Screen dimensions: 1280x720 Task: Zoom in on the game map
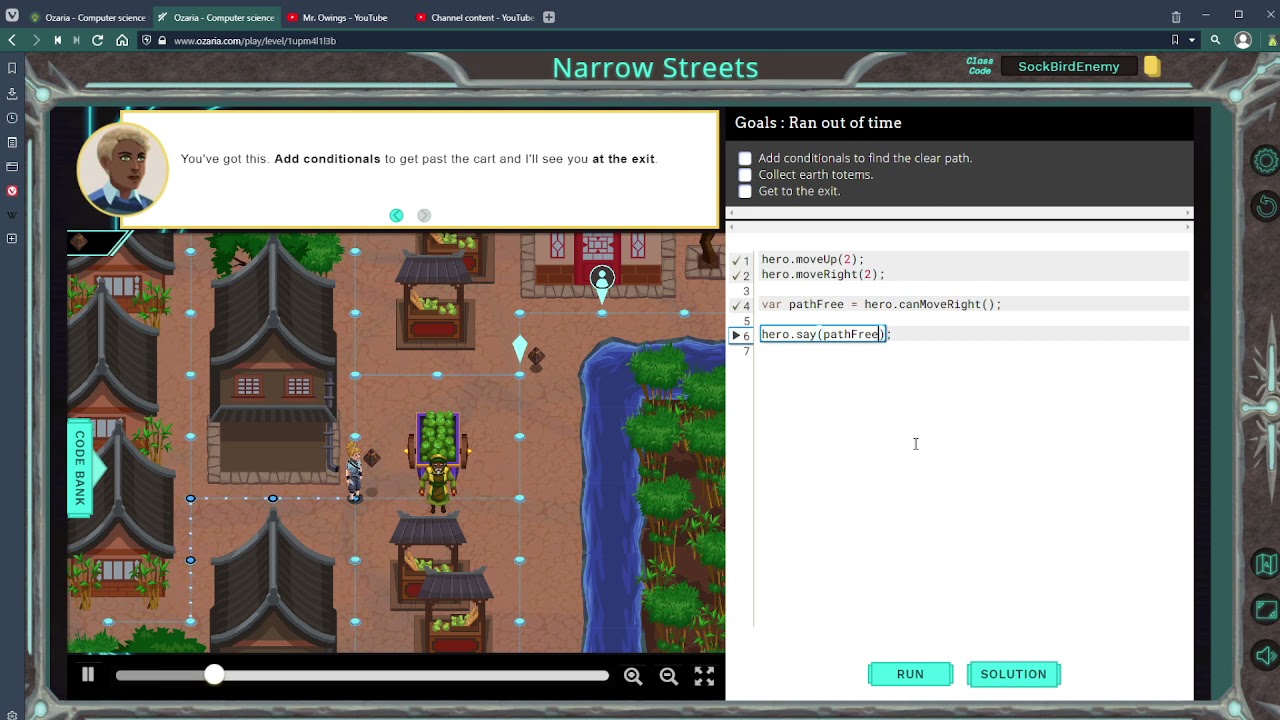[633, 676]
